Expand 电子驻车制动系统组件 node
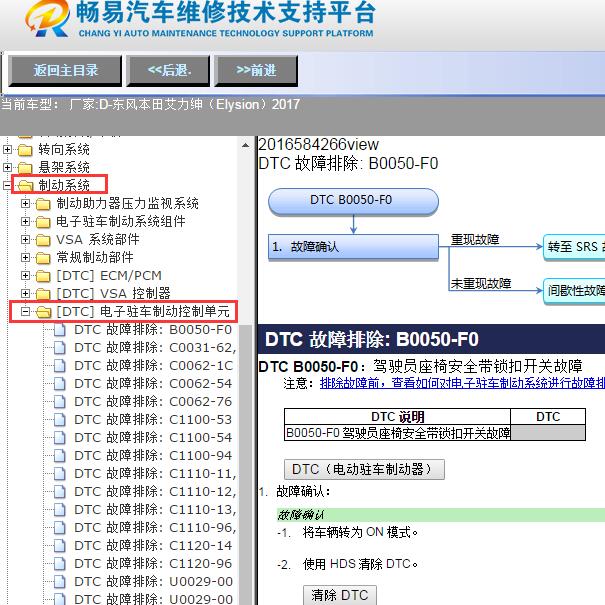605x605 pixels. 25,221
